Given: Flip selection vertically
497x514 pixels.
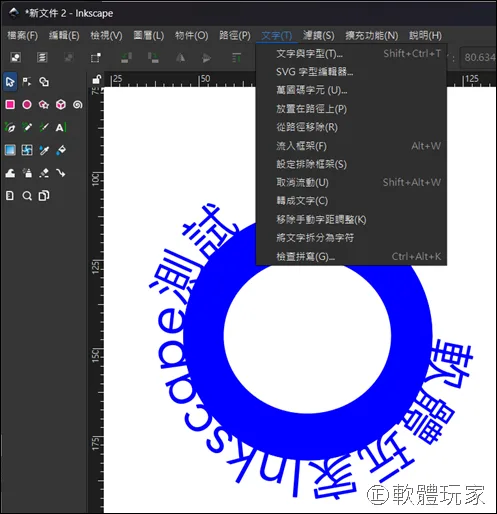Looking at the screenshot, I should (206, 57).
